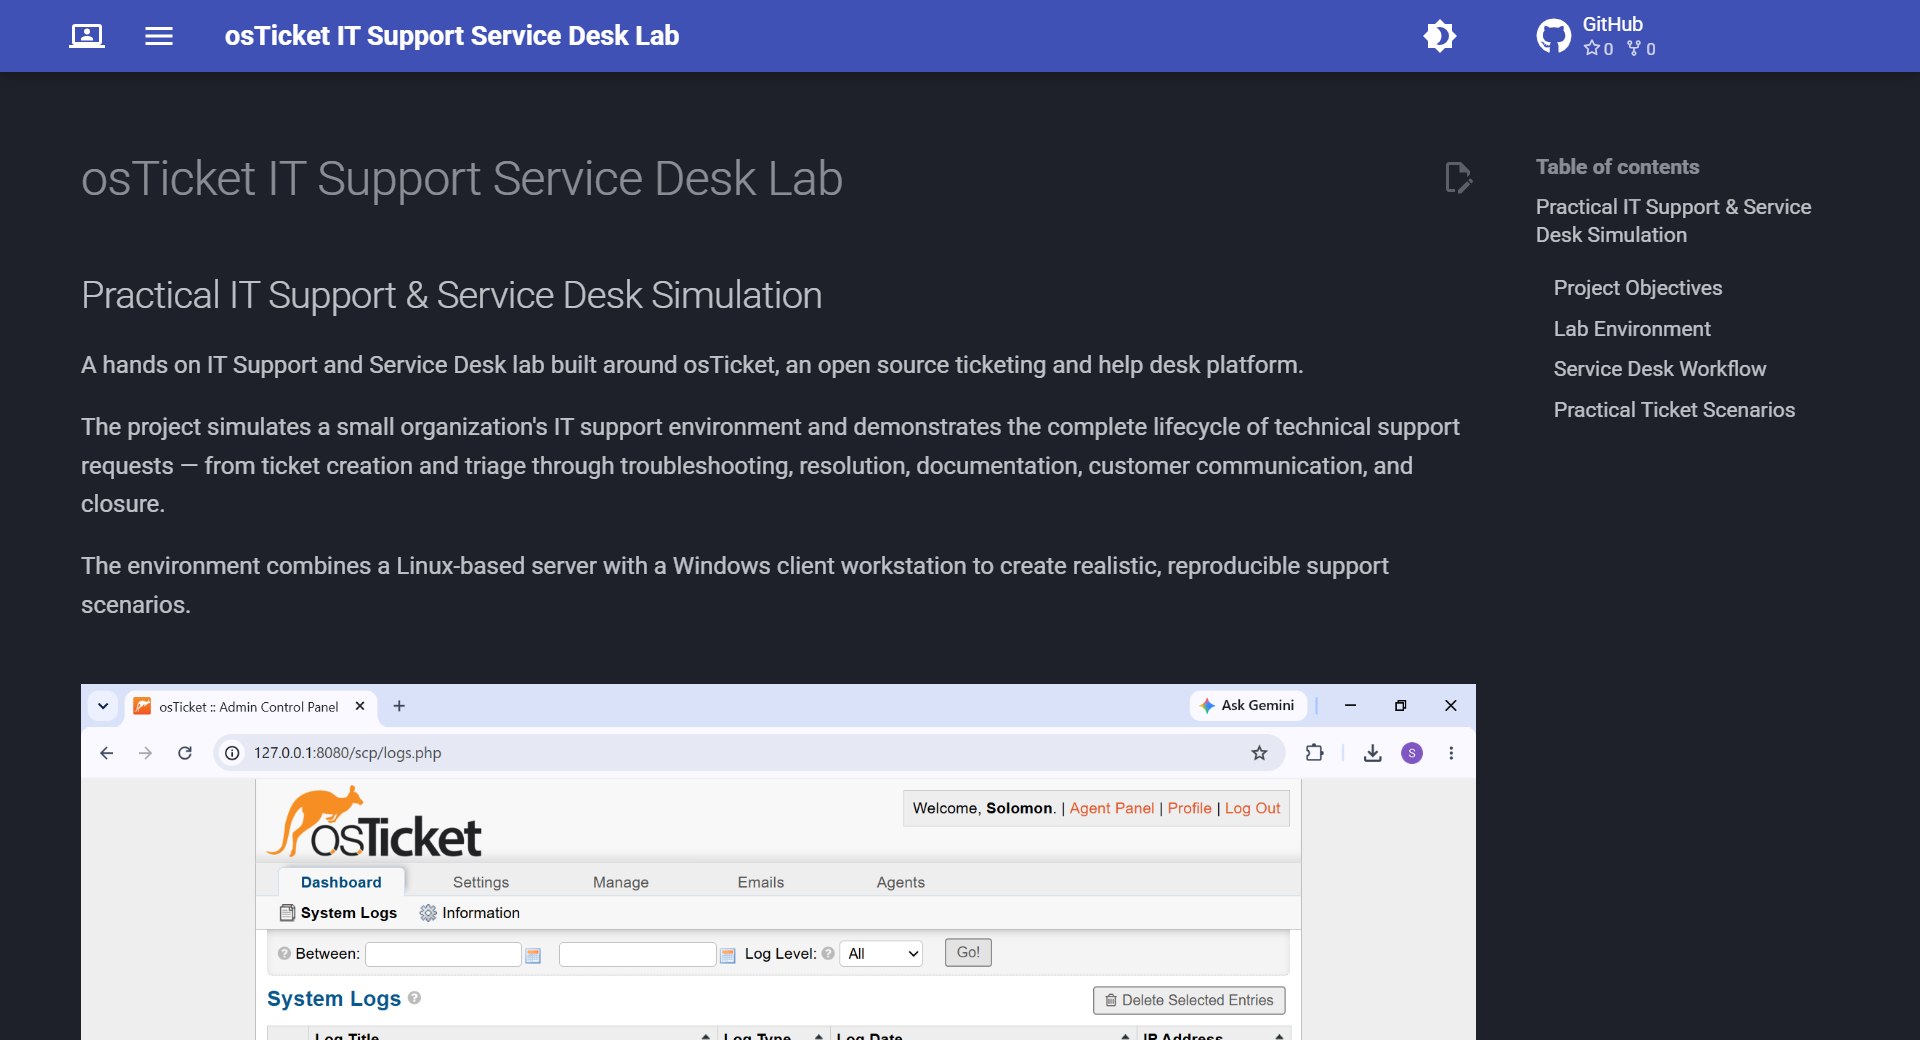Close the osTicket Admin Control Panel tab
The width and height of the screenshot is (1920, 1040).
360,706
